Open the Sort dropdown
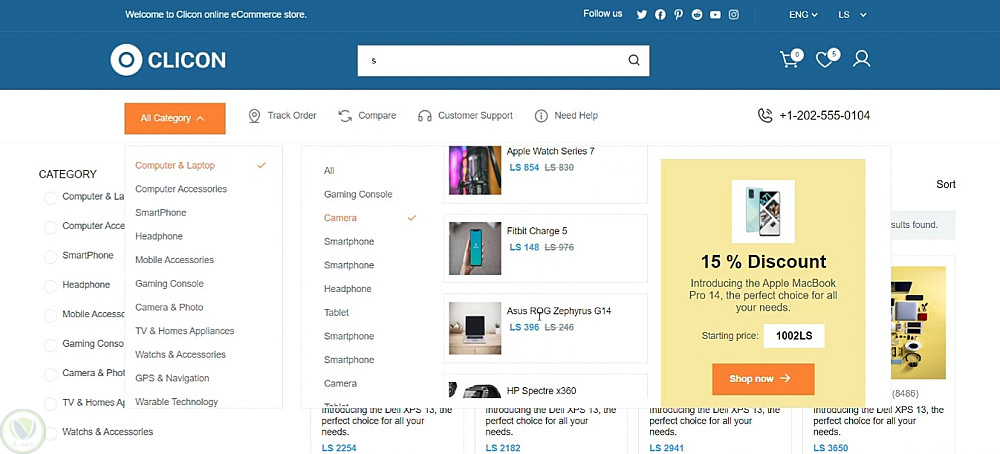Image resolution: width=1000 pixels, height=454 pixels. (946, 184)
